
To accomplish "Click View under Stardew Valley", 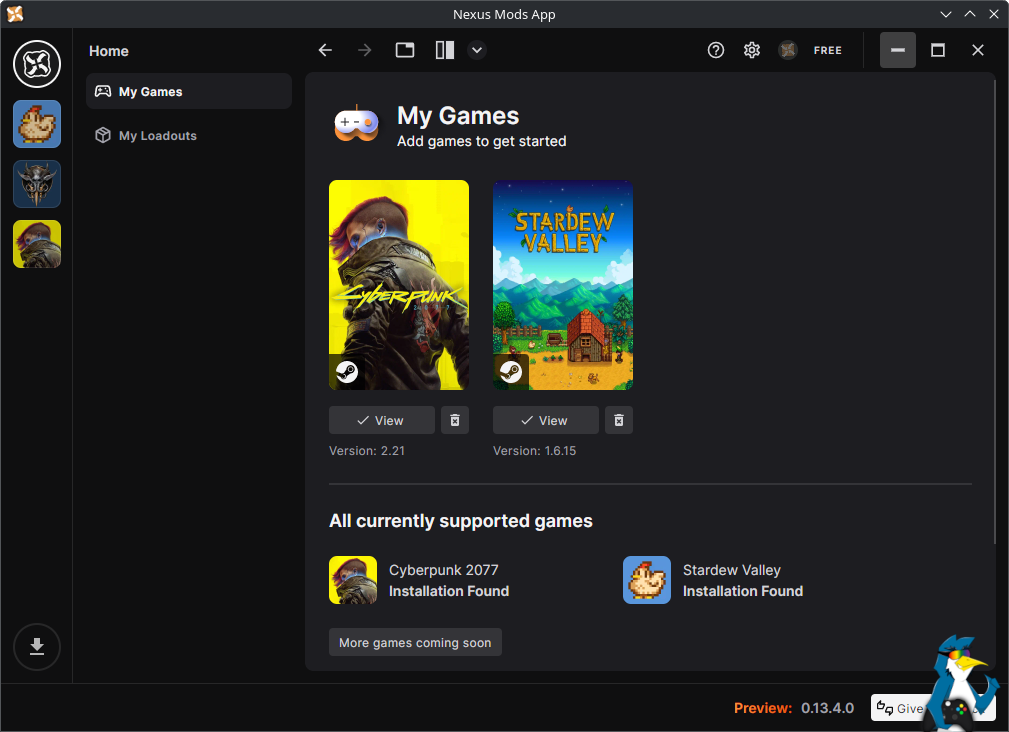I will pos(546,420).
